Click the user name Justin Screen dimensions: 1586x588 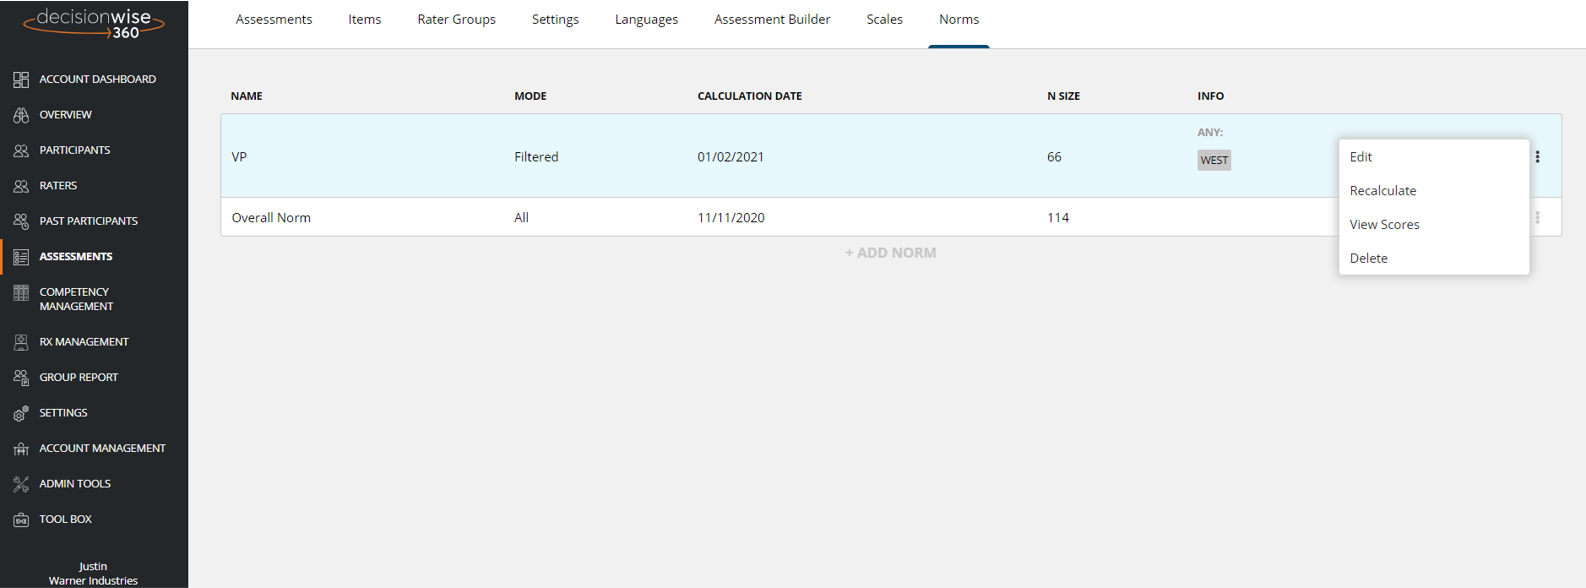[93, 566]
